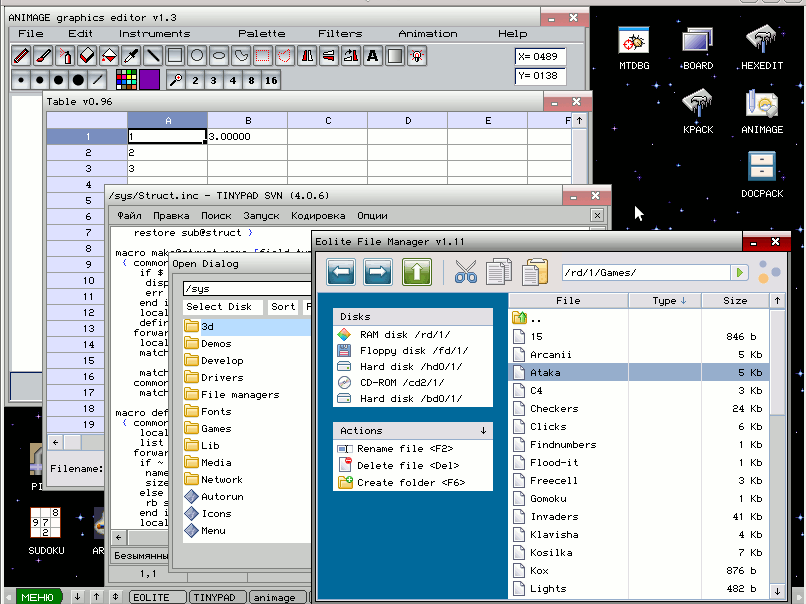Set ANIMAGE zoom level to 3

[214, 80]
